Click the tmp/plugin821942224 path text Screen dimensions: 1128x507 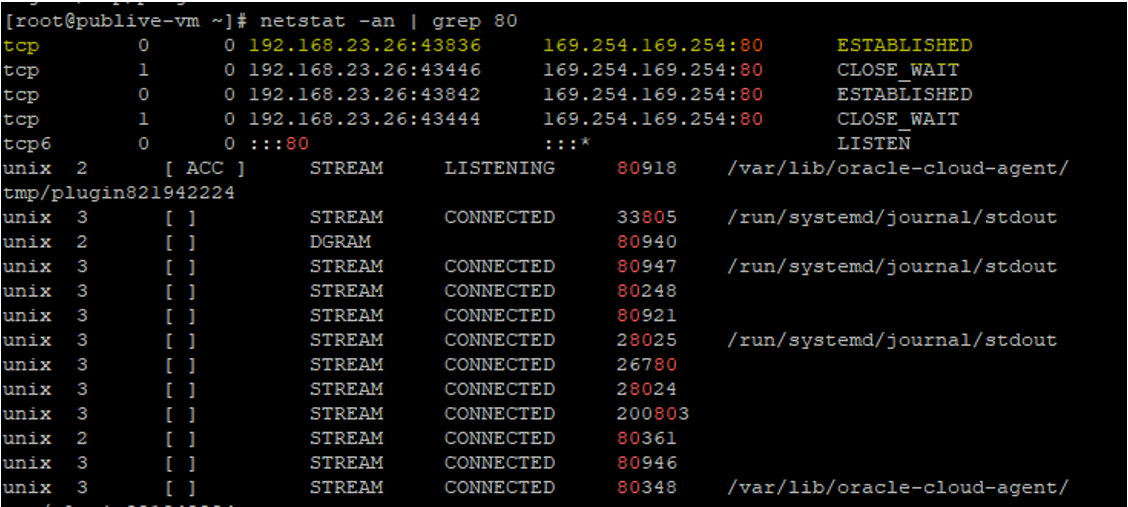(x=119, y=193)
